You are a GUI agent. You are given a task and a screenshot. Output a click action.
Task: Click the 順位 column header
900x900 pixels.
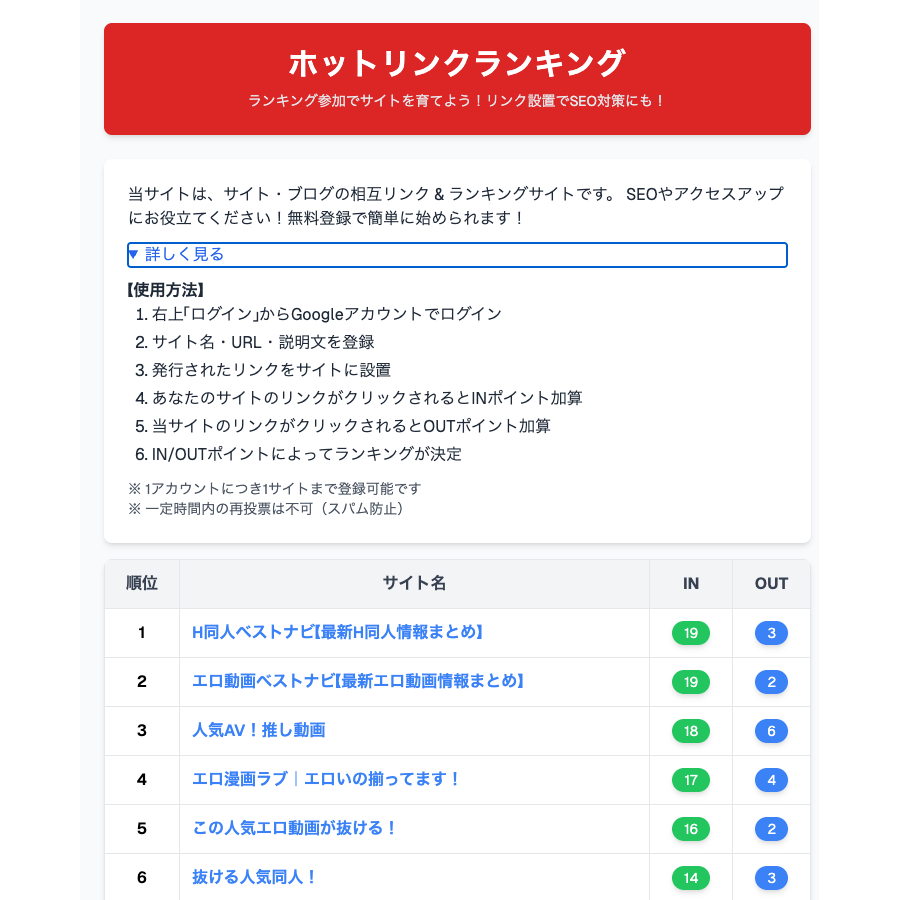tap(142, 584)
